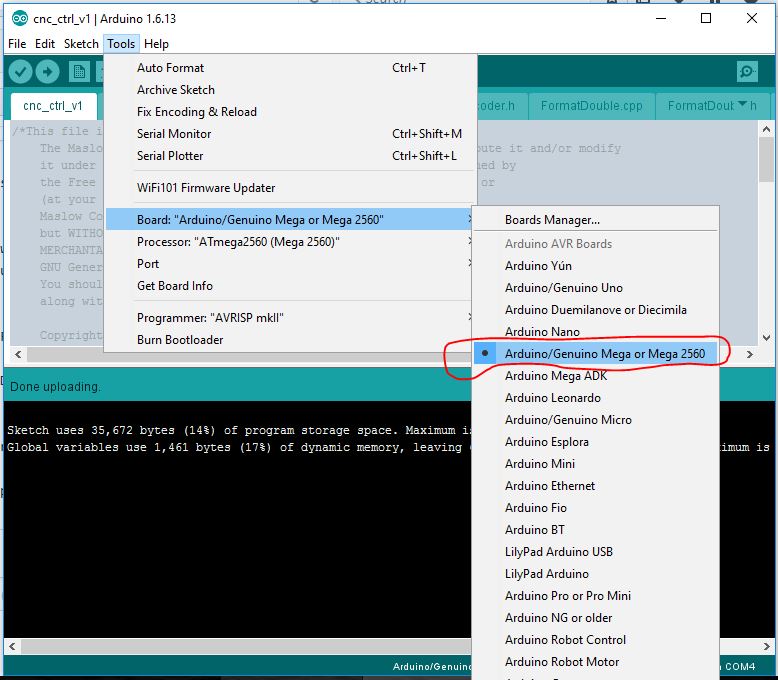
Task: Select Arduino Pro or Pro Mini board
Action: (595, 596)
